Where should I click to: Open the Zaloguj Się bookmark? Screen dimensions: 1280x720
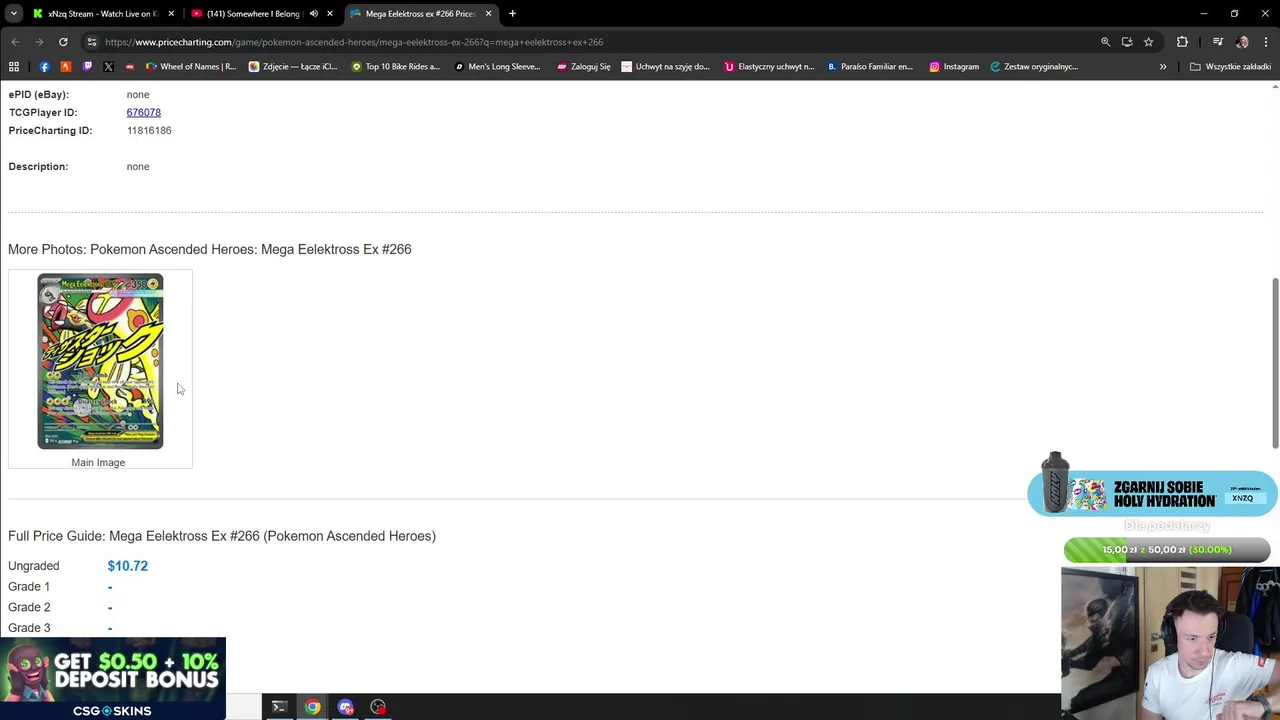[583, 67]
